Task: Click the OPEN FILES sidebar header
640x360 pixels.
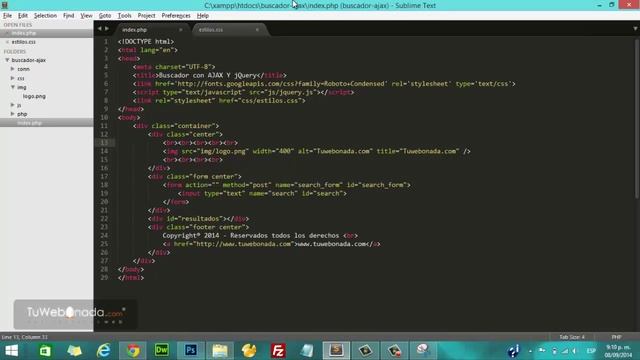Action: (x=18, y=25)
